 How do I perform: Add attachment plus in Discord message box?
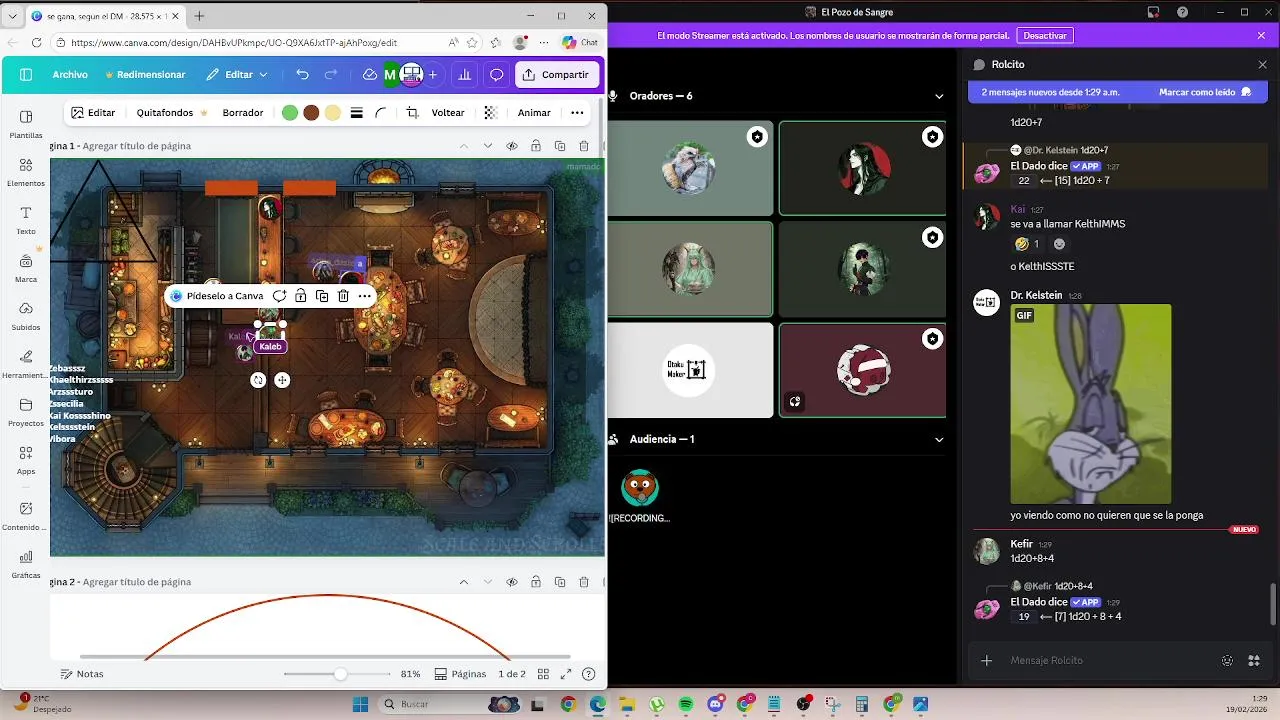tap(987, 661)
